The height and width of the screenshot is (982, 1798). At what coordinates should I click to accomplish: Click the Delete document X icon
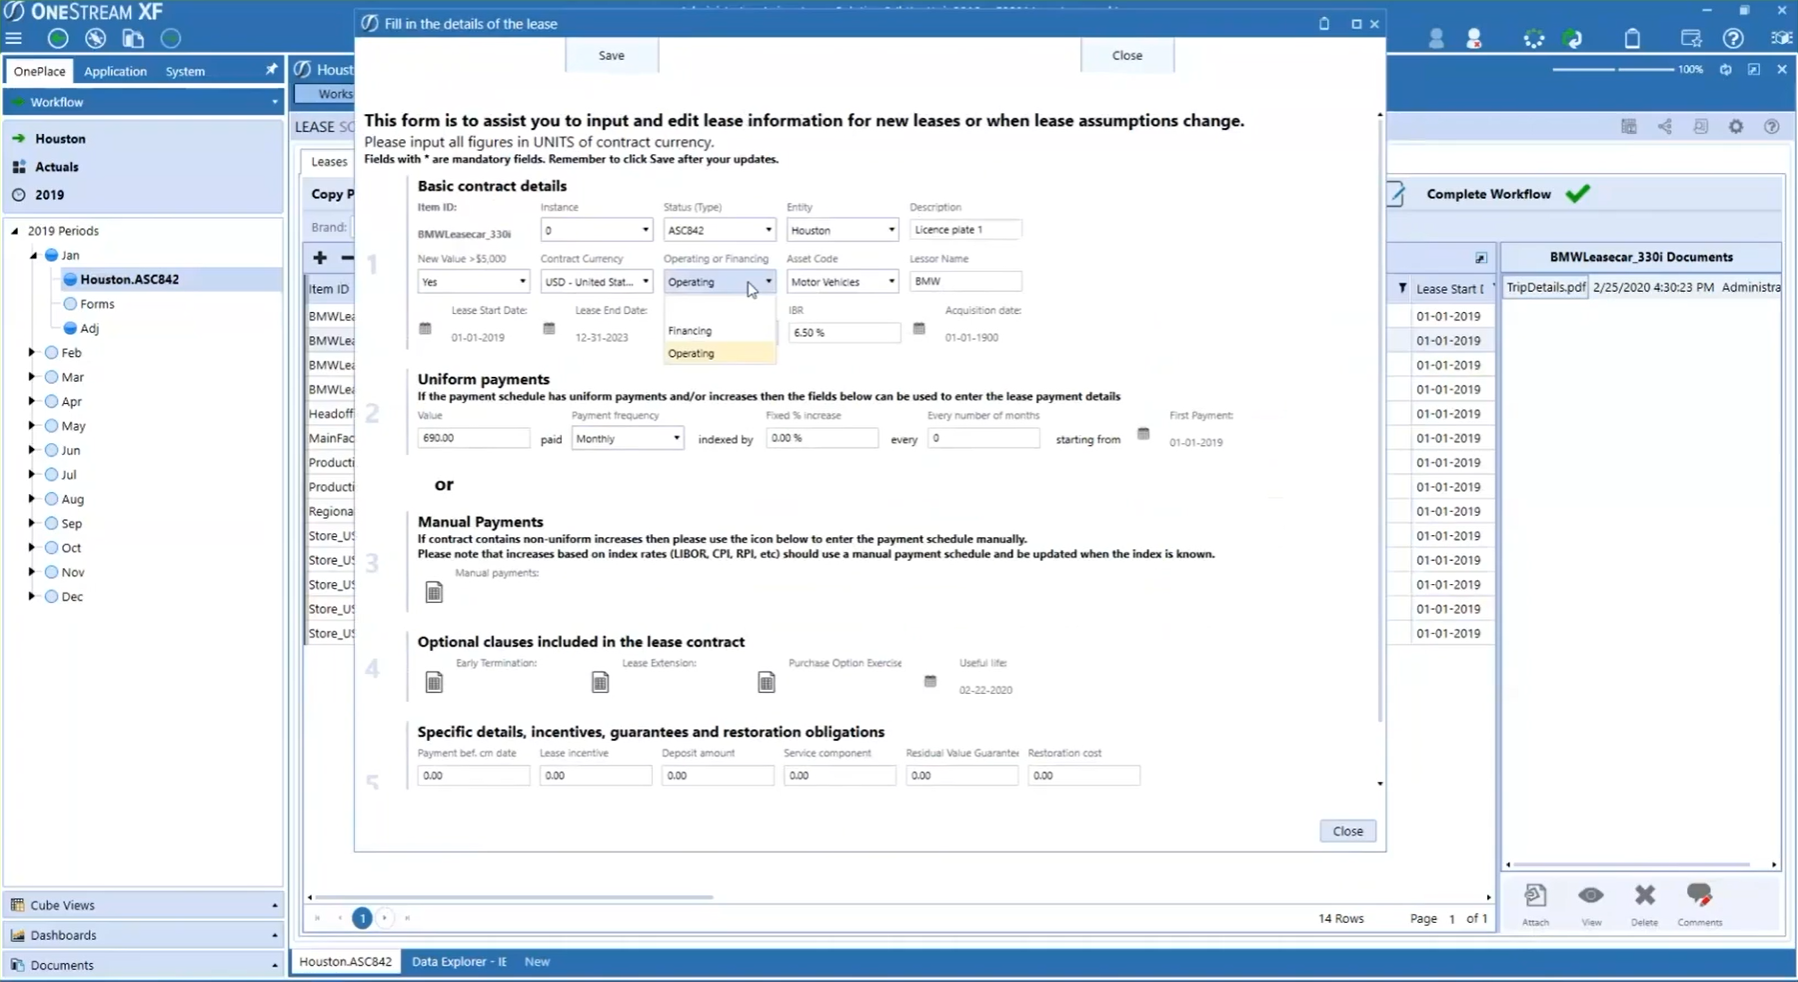(x=1644, y=894)
